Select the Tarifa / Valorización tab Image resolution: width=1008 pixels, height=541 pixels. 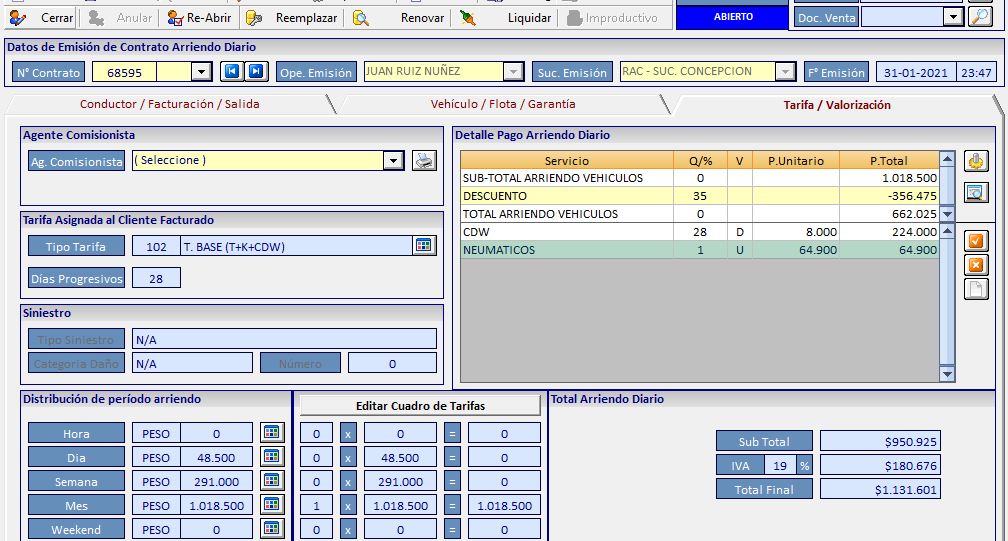point(836,105)
